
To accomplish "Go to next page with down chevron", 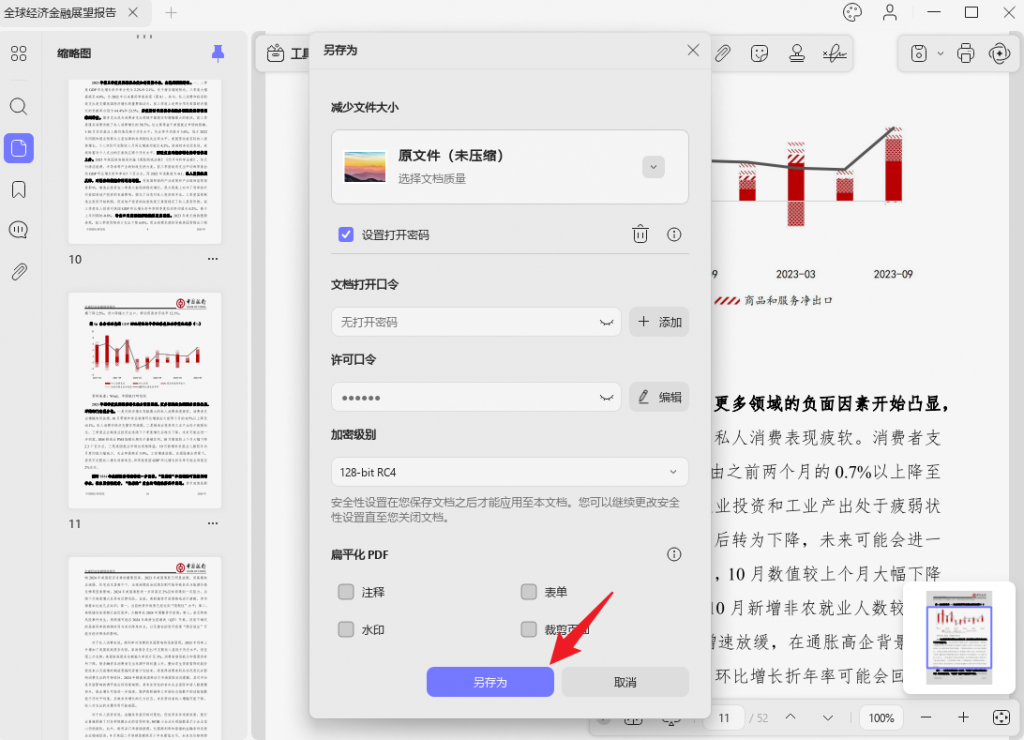I will [x=827, y=717].
